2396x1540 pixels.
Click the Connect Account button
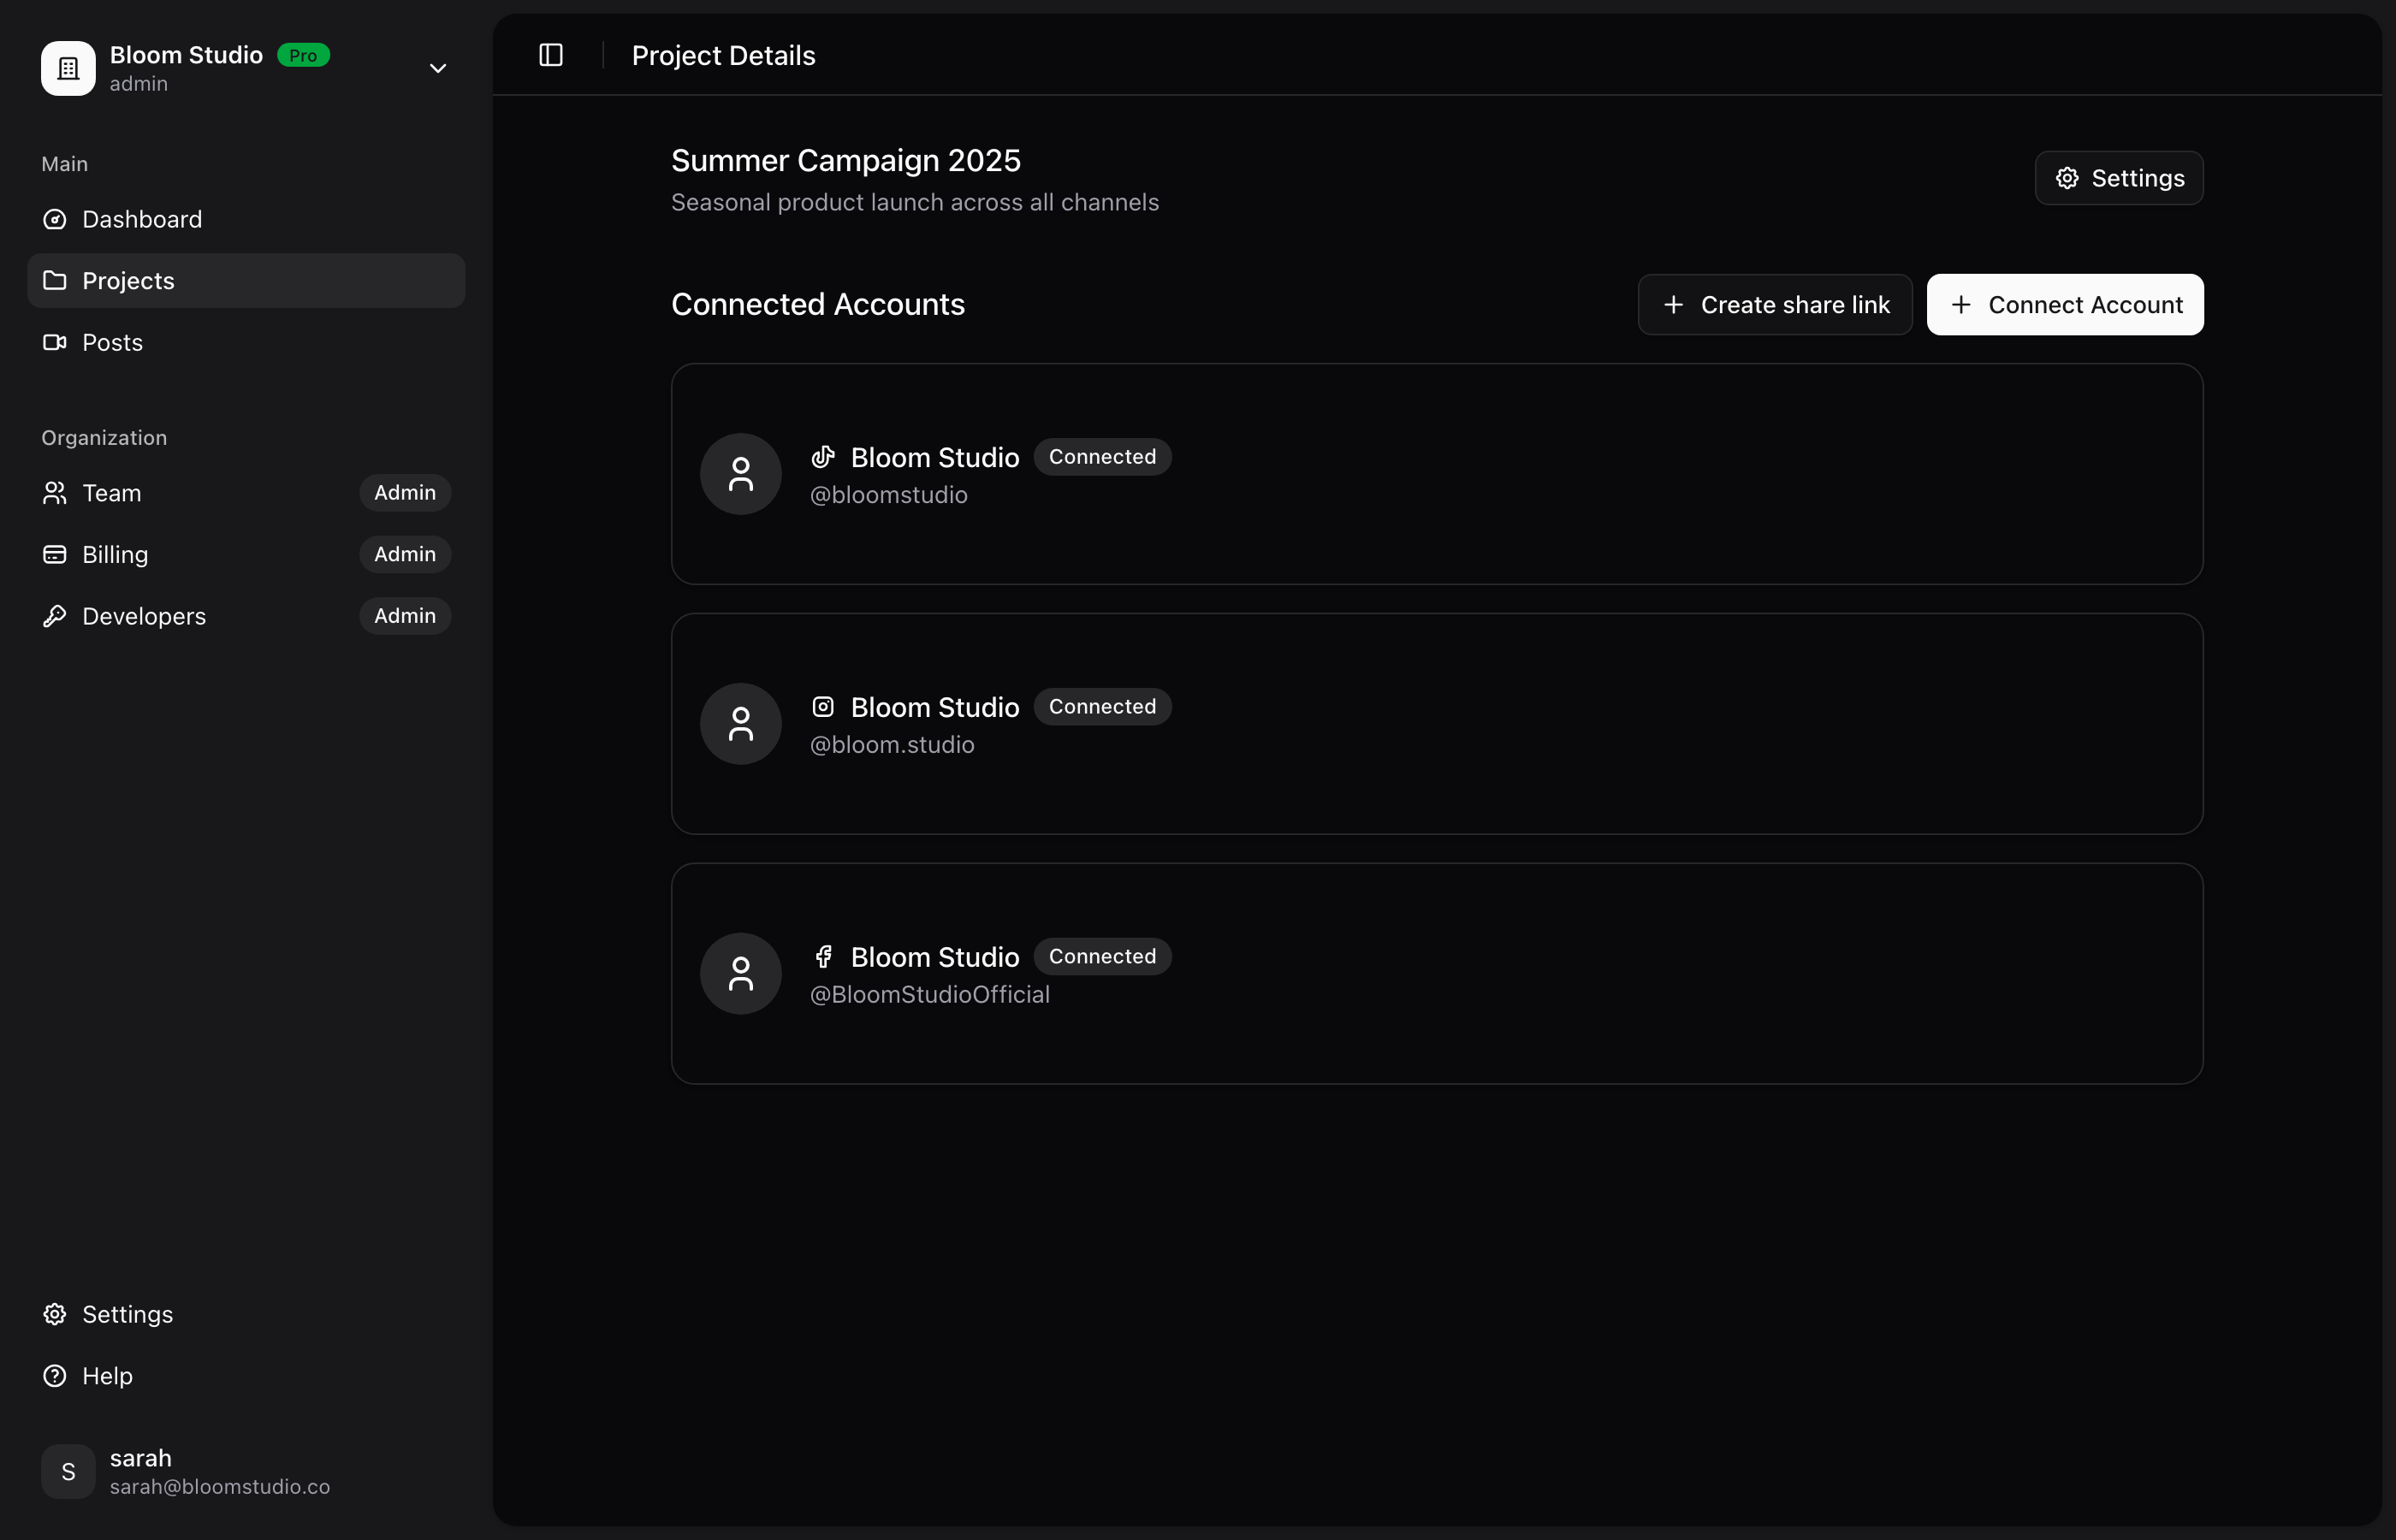click(2066, 304)
